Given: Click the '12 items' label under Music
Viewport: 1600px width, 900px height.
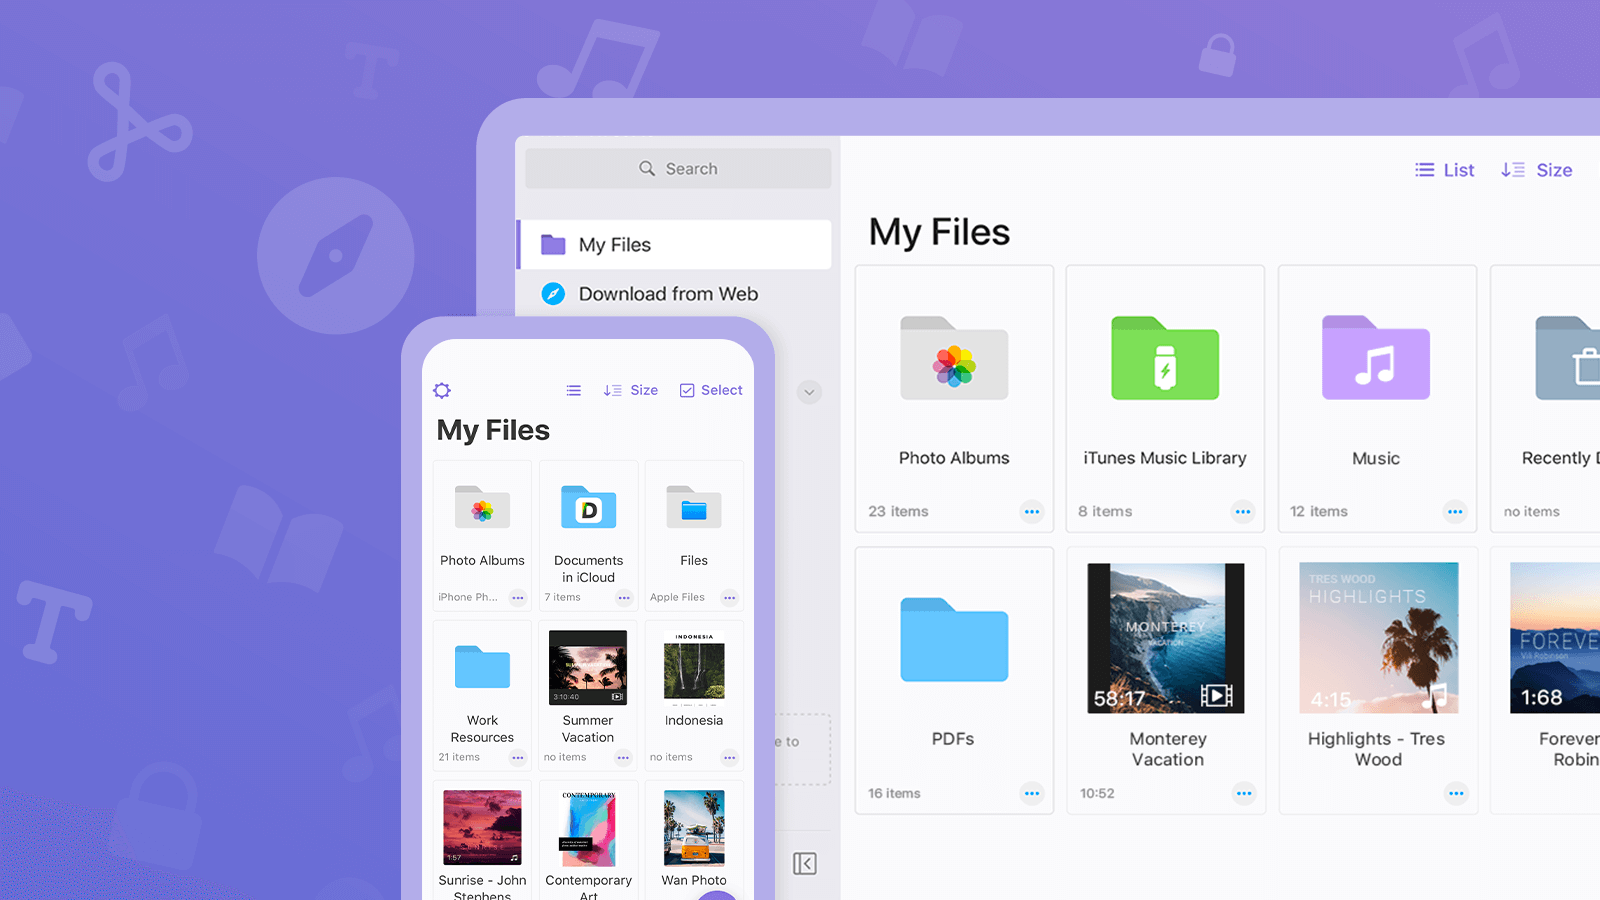Looking at the screenshot, I should click(1319, 512).
